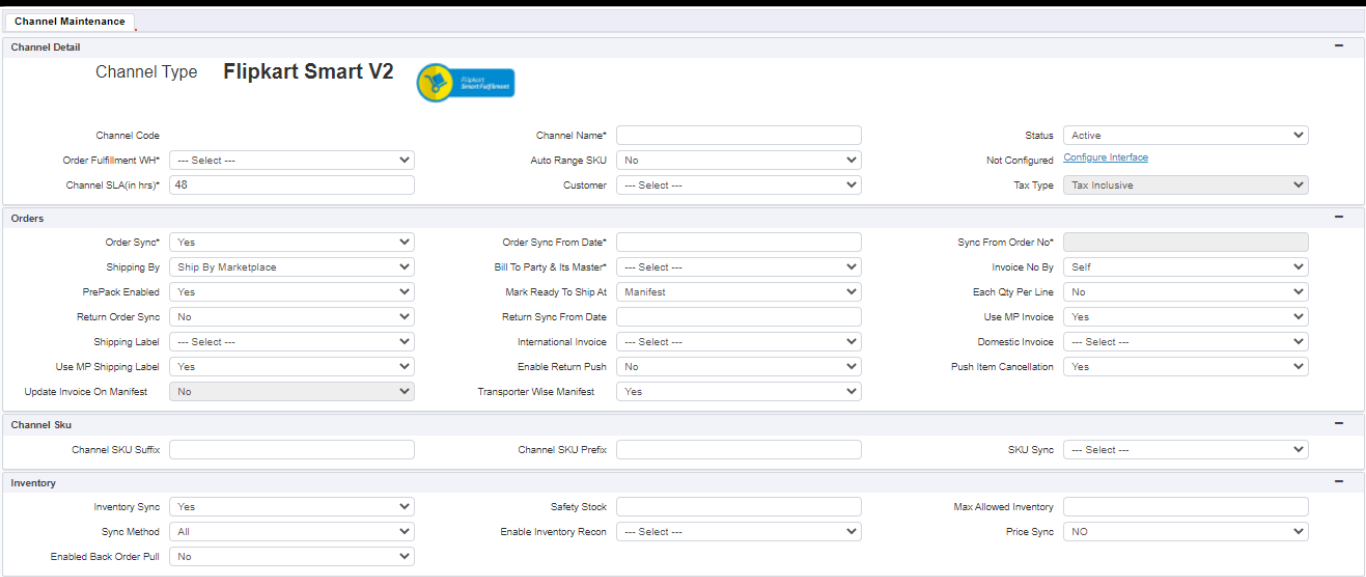1366x577 pixels.
Task: Click the Channel SLA(in hrs) field
Action: click(x=291, y=185)
